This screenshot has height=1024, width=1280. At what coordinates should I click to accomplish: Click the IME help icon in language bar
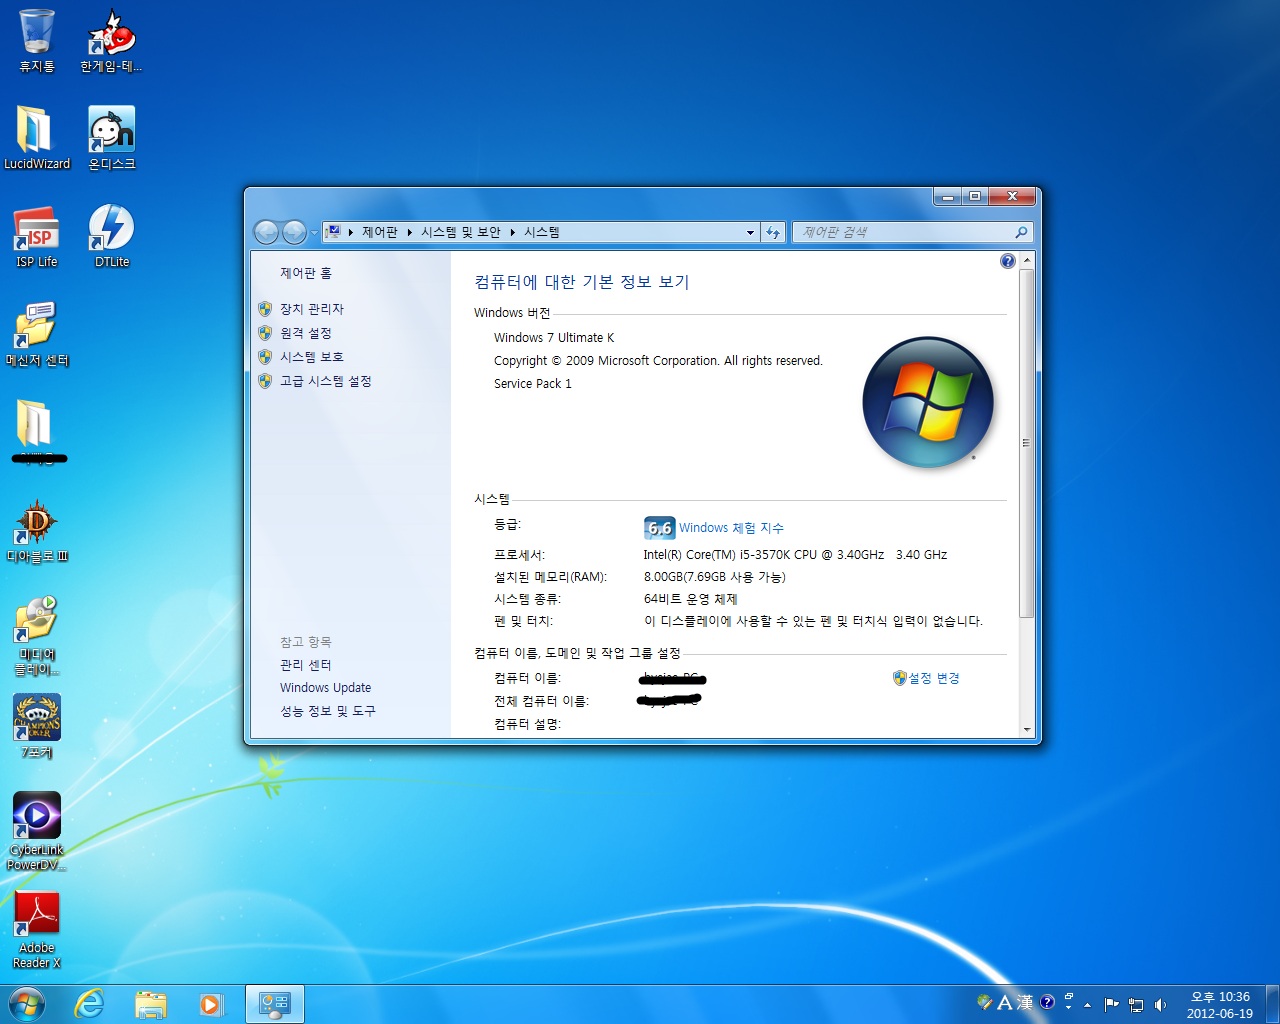pyautogui.click(x=1047, y=1002)
